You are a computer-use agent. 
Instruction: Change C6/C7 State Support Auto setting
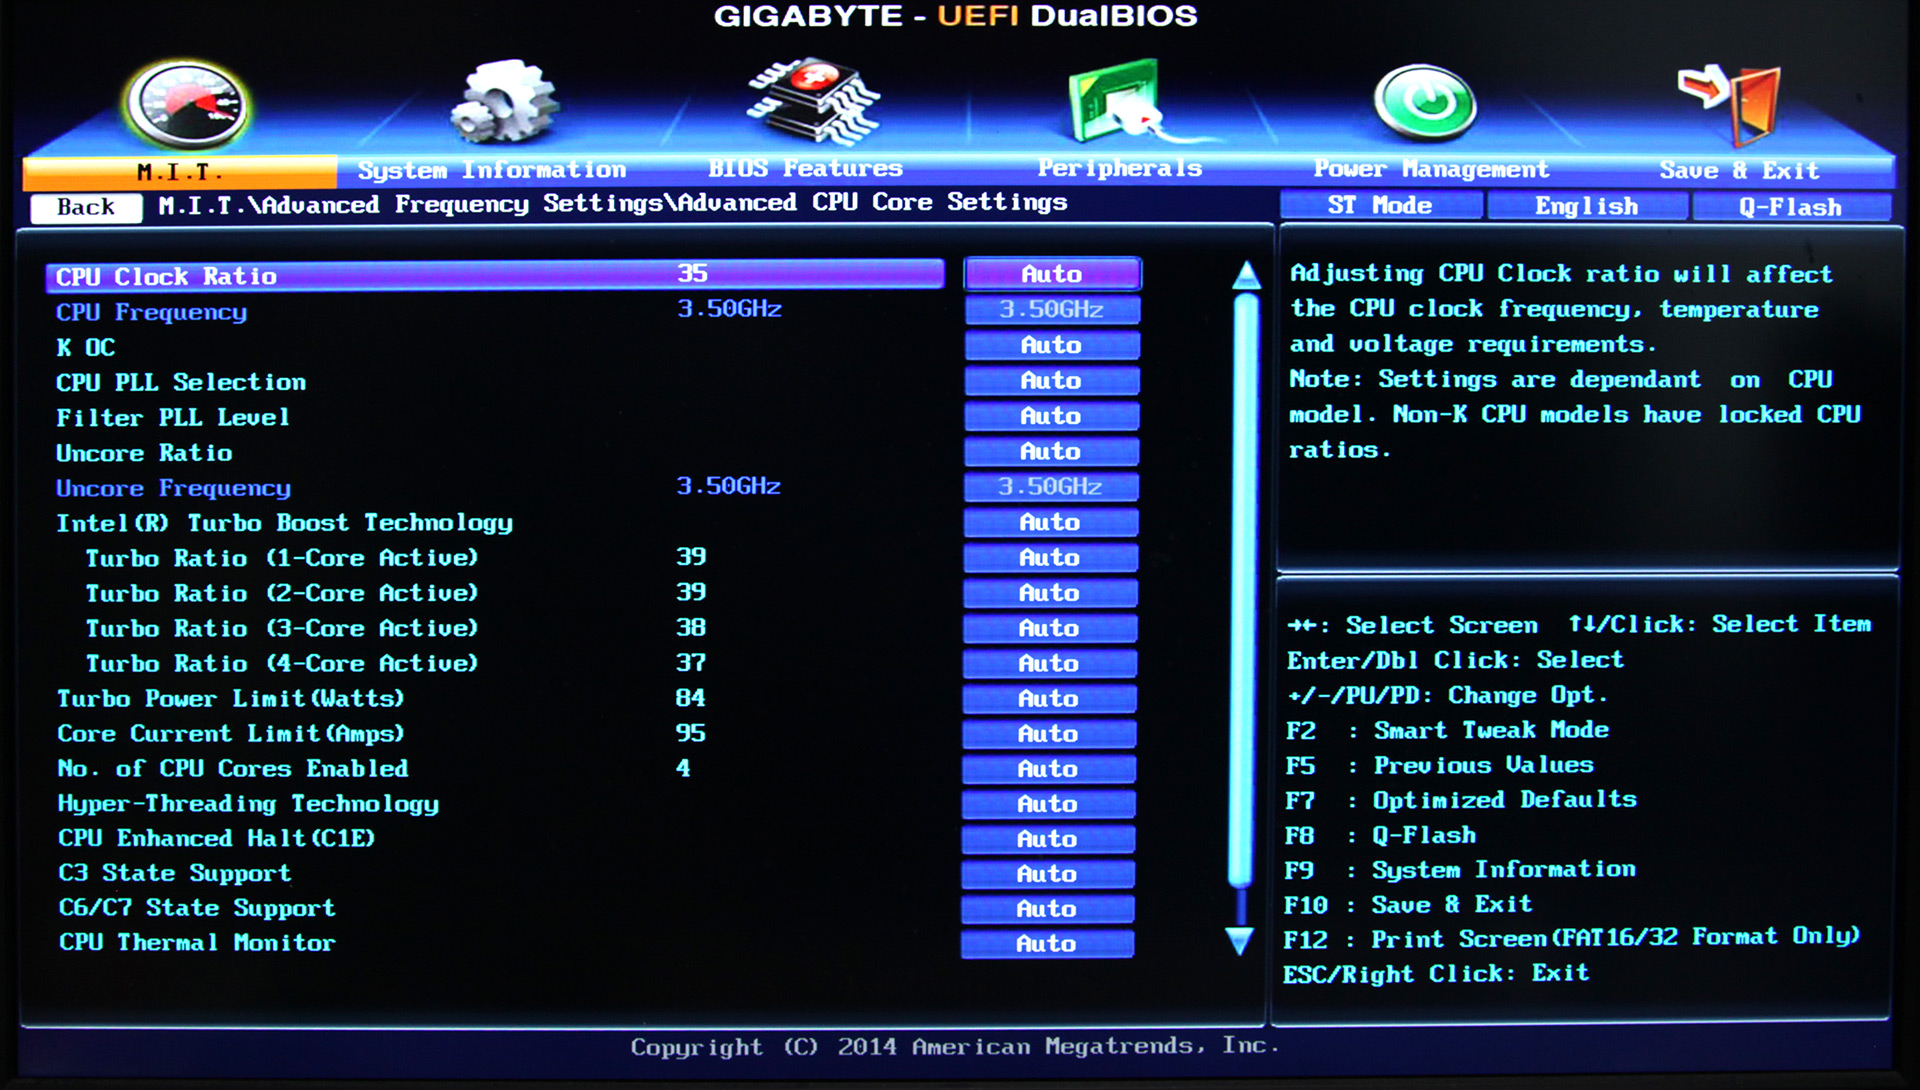pos(1047,909)
